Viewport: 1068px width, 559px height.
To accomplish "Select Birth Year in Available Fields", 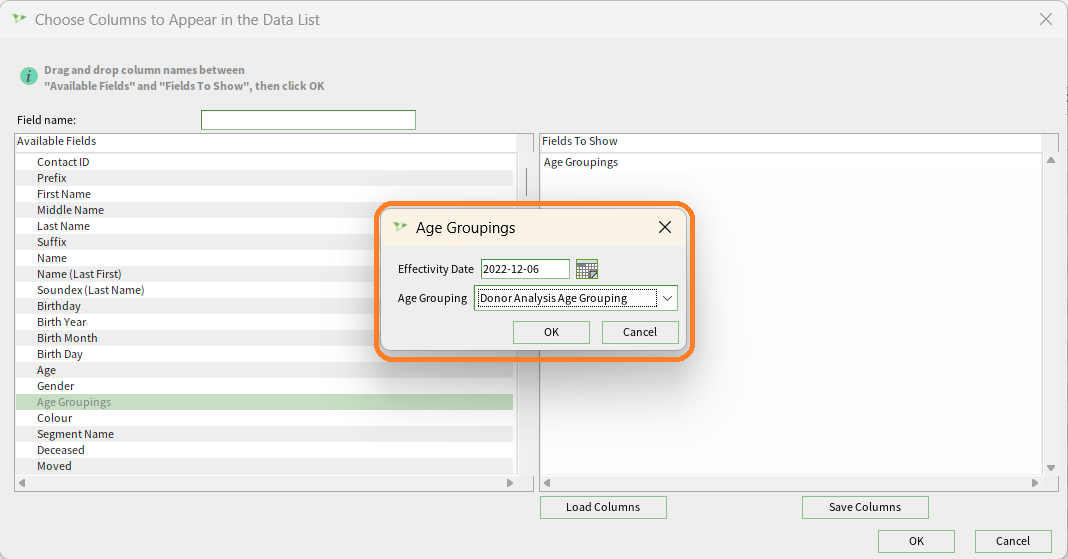I will tap(264, 322).
